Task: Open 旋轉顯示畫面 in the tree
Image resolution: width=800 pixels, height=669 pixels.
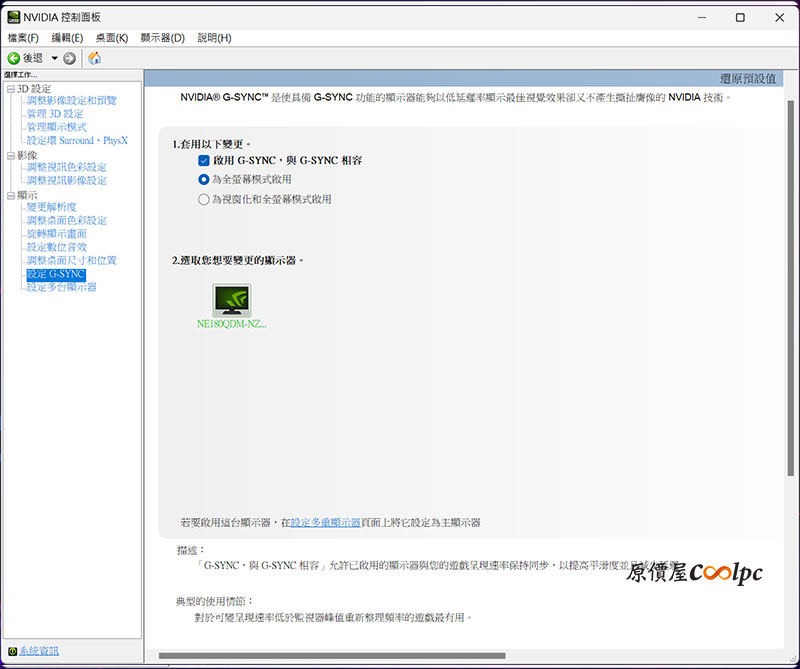Action: pyautogui.click(x=57, y=234)
